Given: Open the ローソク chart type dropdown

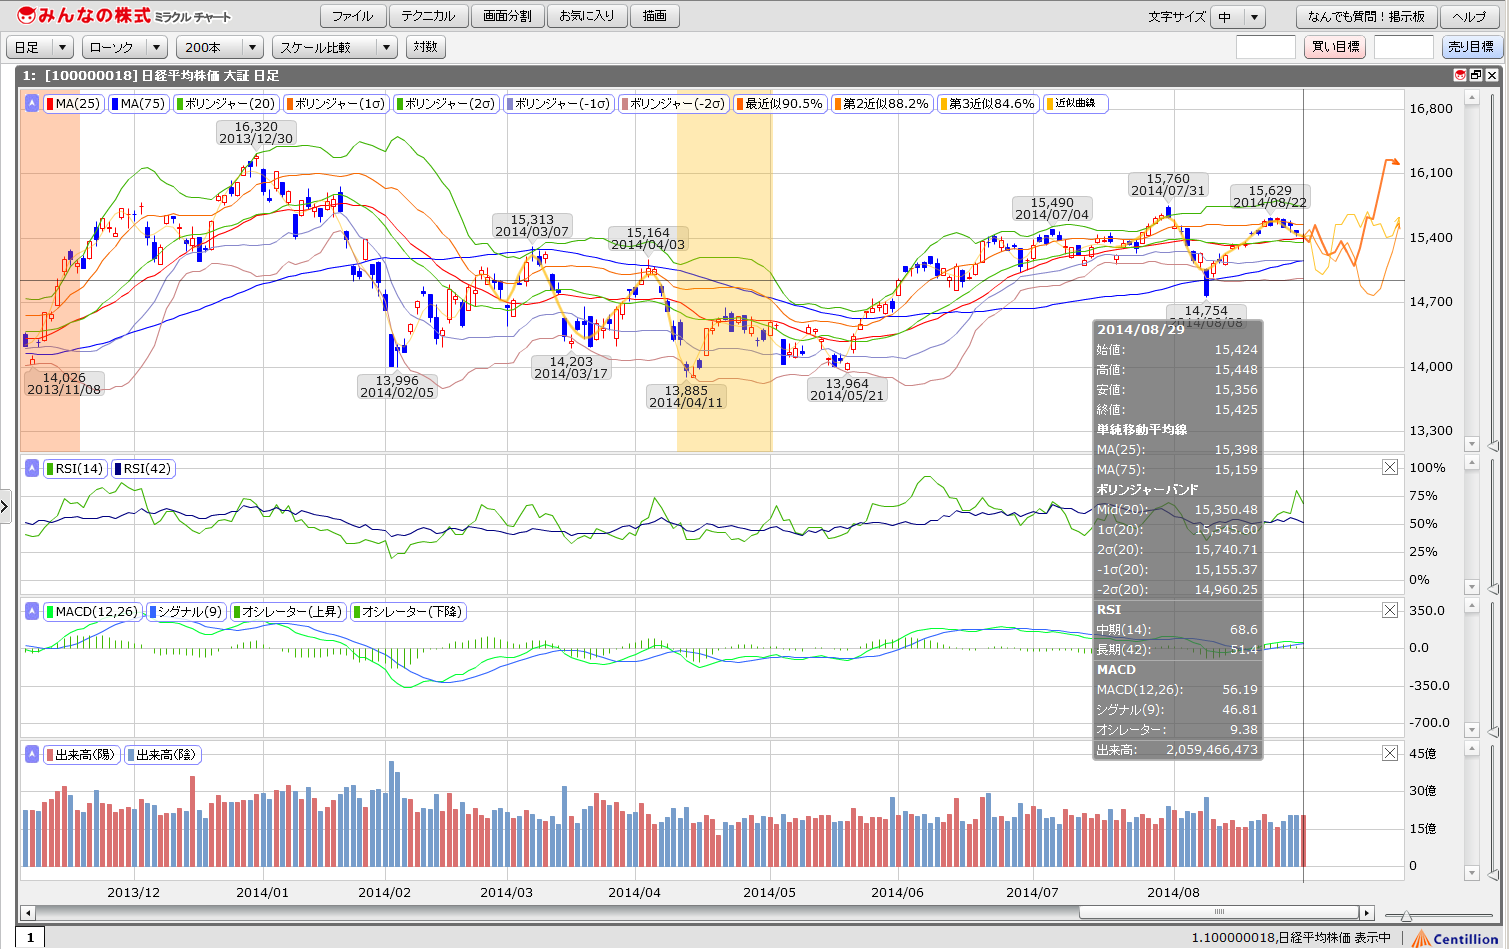Looking at the screenshot, I should point(125,47).
